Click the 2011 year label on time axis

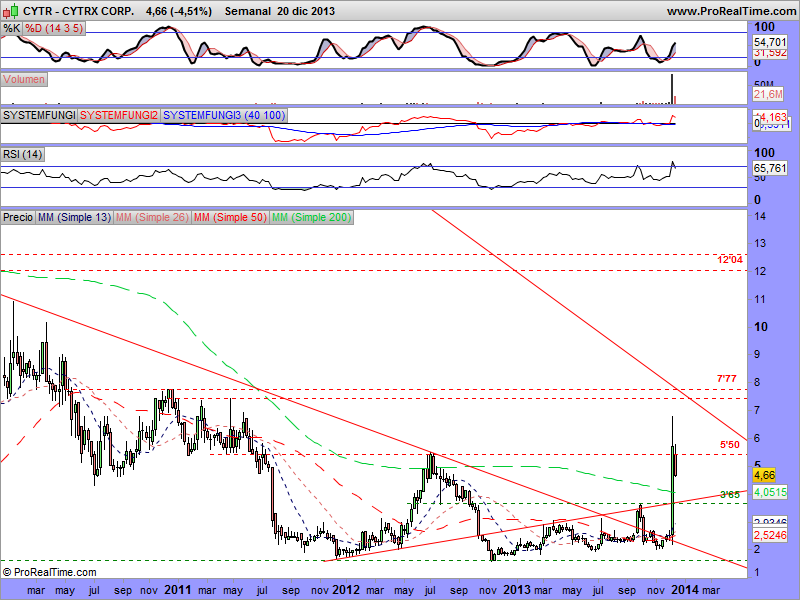pyautogui.click(x=178, y=590)
